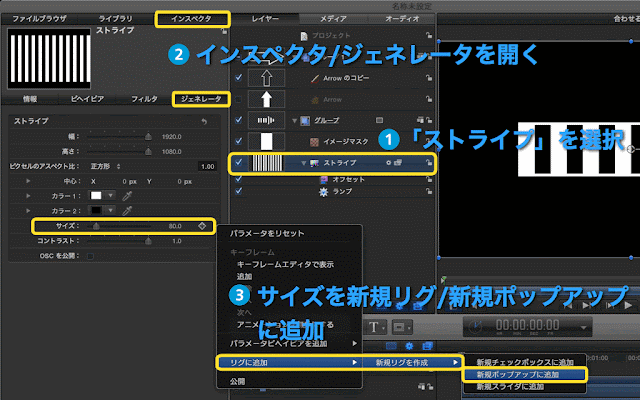
Task: Expand the カラー 1 parameter triangle
Action: (x=28, y=196)
